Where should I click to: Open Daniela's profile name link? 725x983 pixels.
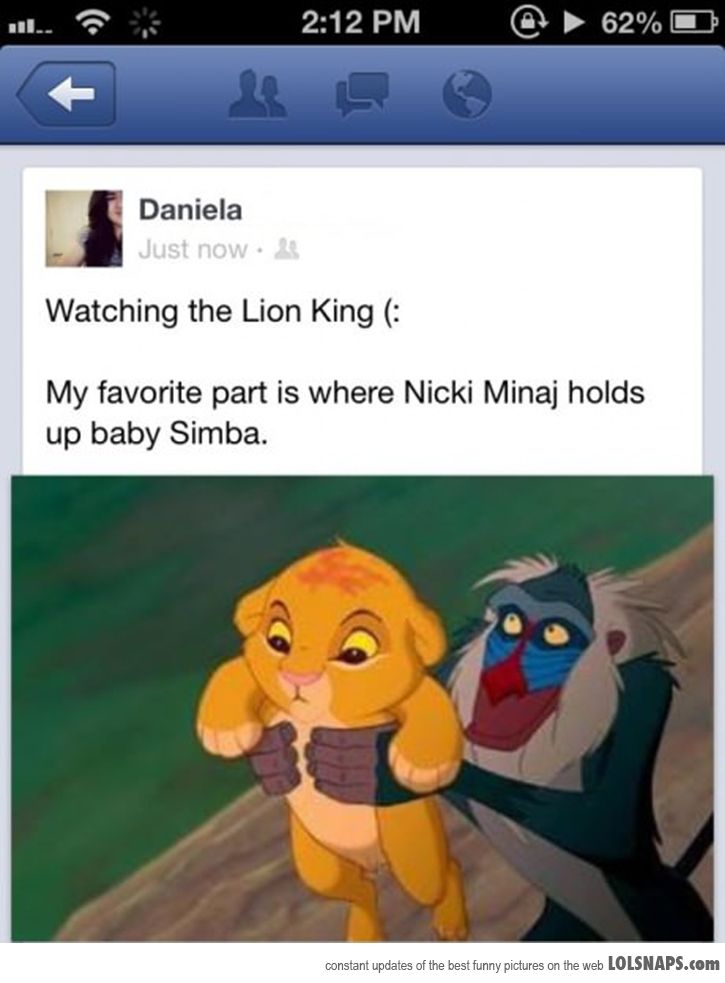[x=190, y=210]
